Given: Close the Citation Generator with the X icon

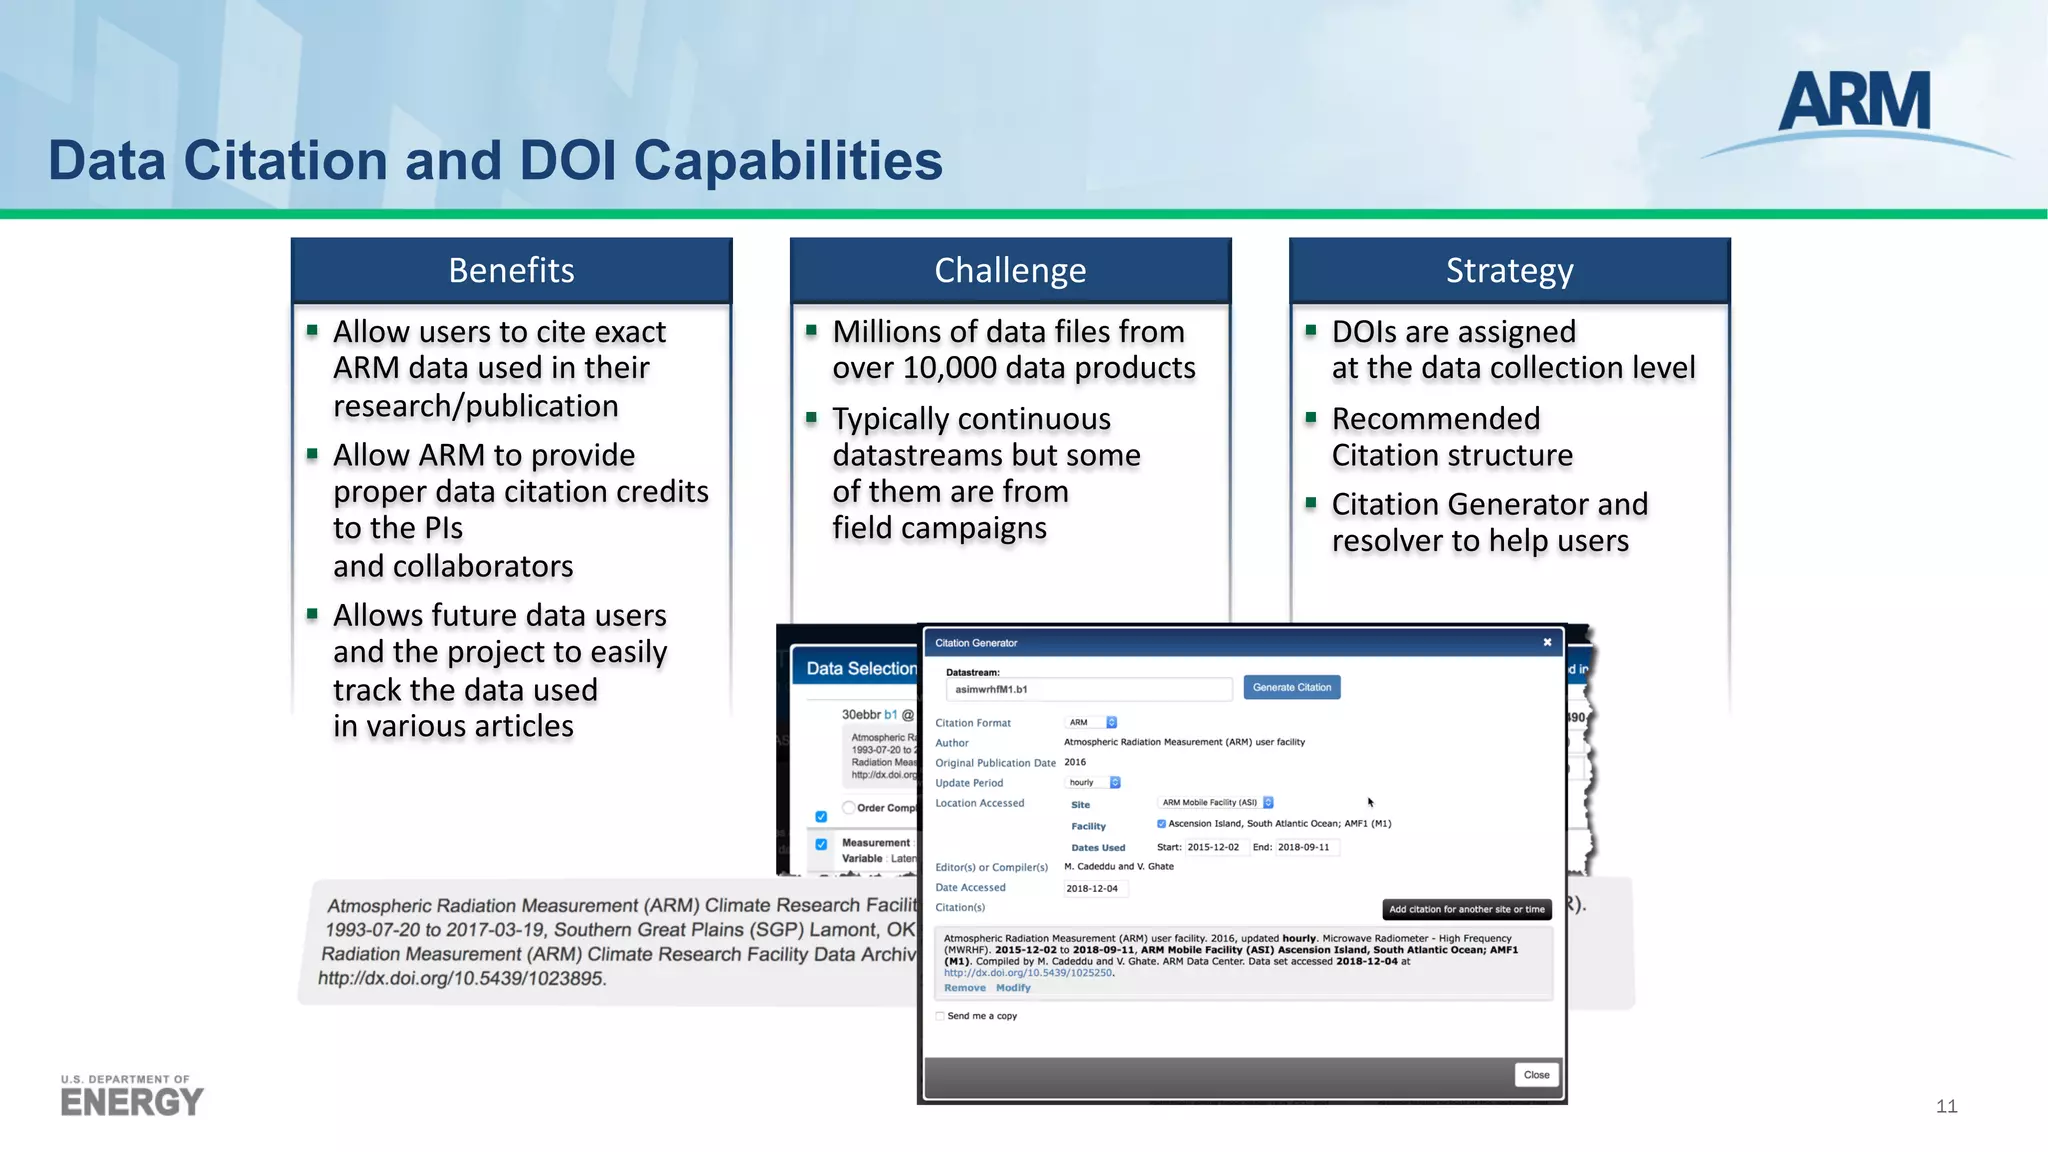Looking at the screenshot, I should 1547,642.
